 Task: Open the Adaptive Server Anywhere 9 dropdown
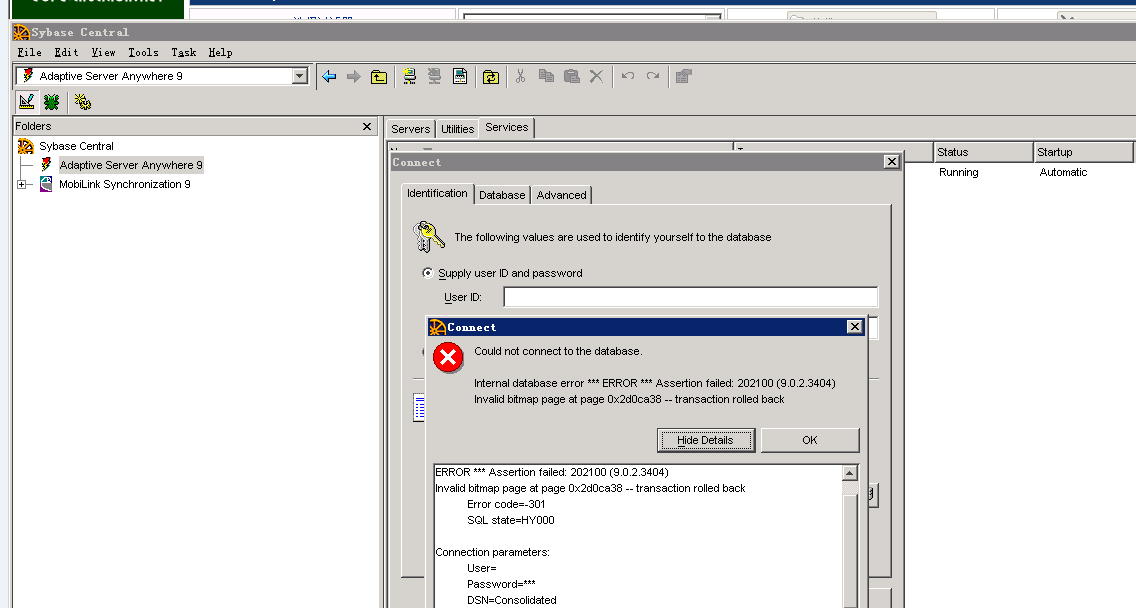299,76
